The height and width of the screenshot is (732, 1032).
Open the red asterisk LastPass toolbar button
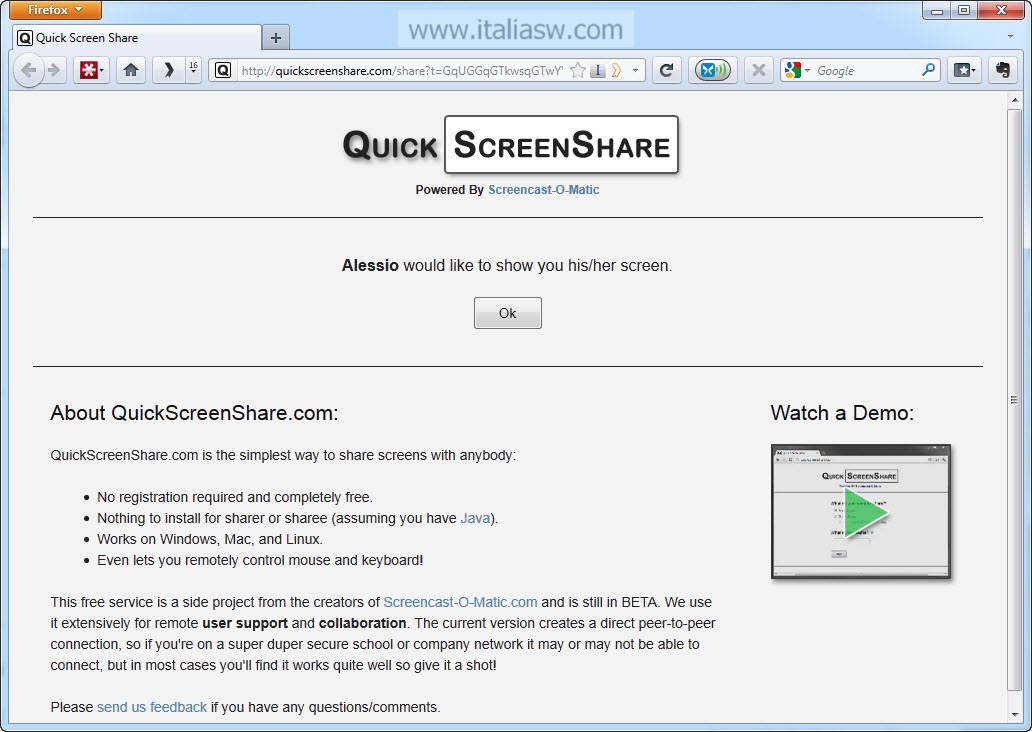coord(91,70)
